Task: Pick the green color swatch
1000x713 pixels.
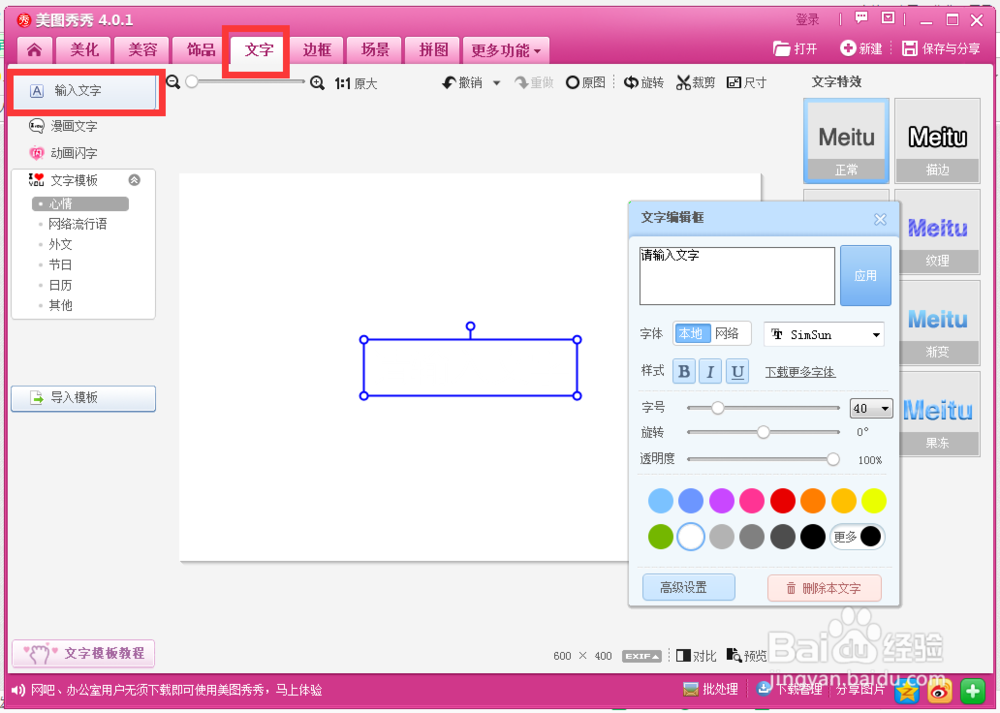Action: point(661,537)
